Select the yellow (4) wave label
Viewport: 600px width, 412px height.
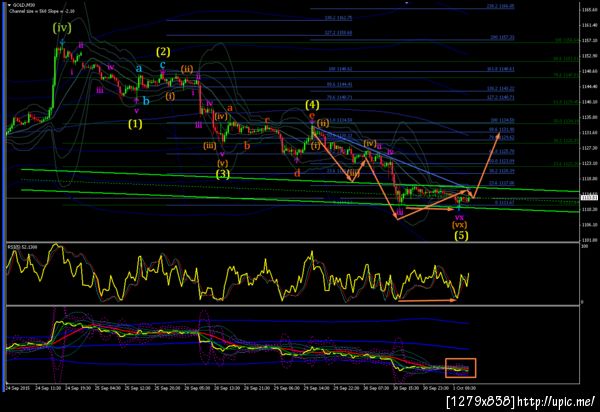pos(312,104)
